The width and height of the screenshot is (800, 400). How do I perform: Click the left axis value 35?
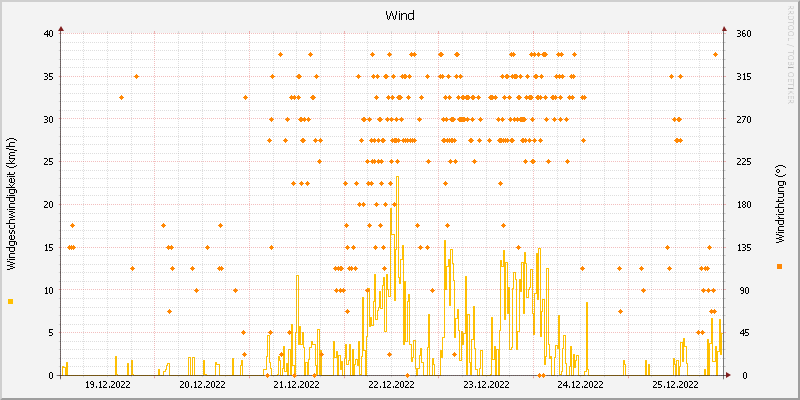coord(48,77)
